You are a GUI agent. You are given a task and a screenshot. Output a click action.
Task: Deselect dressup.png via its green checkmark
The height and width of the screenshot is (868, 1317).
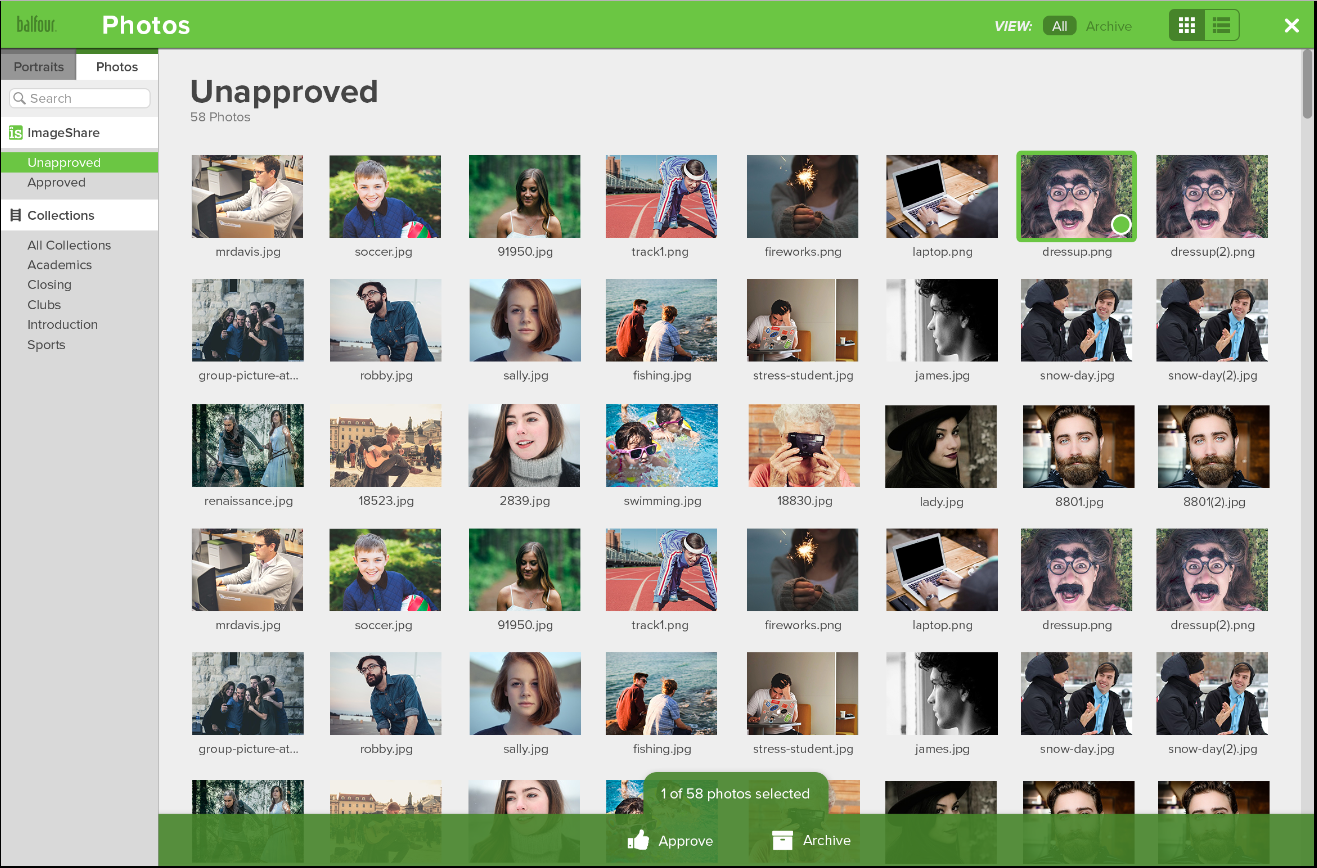1121,225
